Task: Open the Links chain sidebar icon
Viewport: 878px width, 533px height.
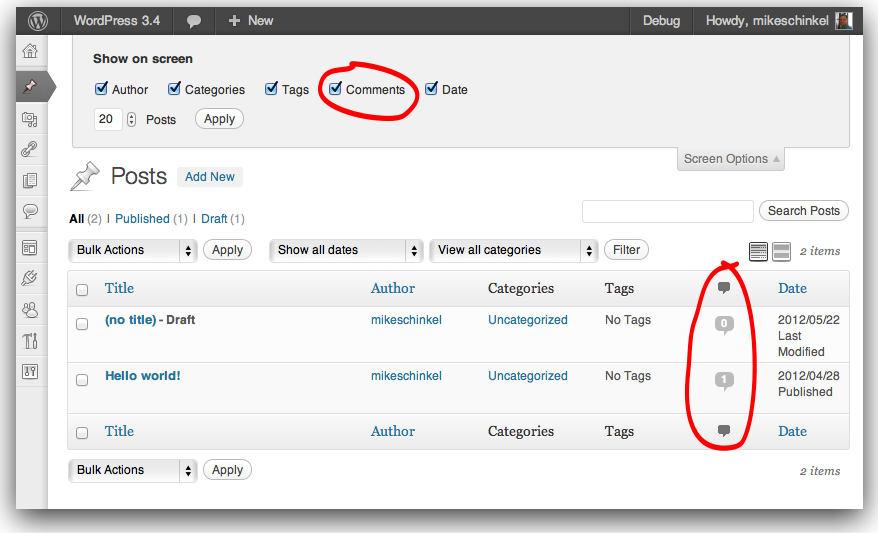Action: 30,149
